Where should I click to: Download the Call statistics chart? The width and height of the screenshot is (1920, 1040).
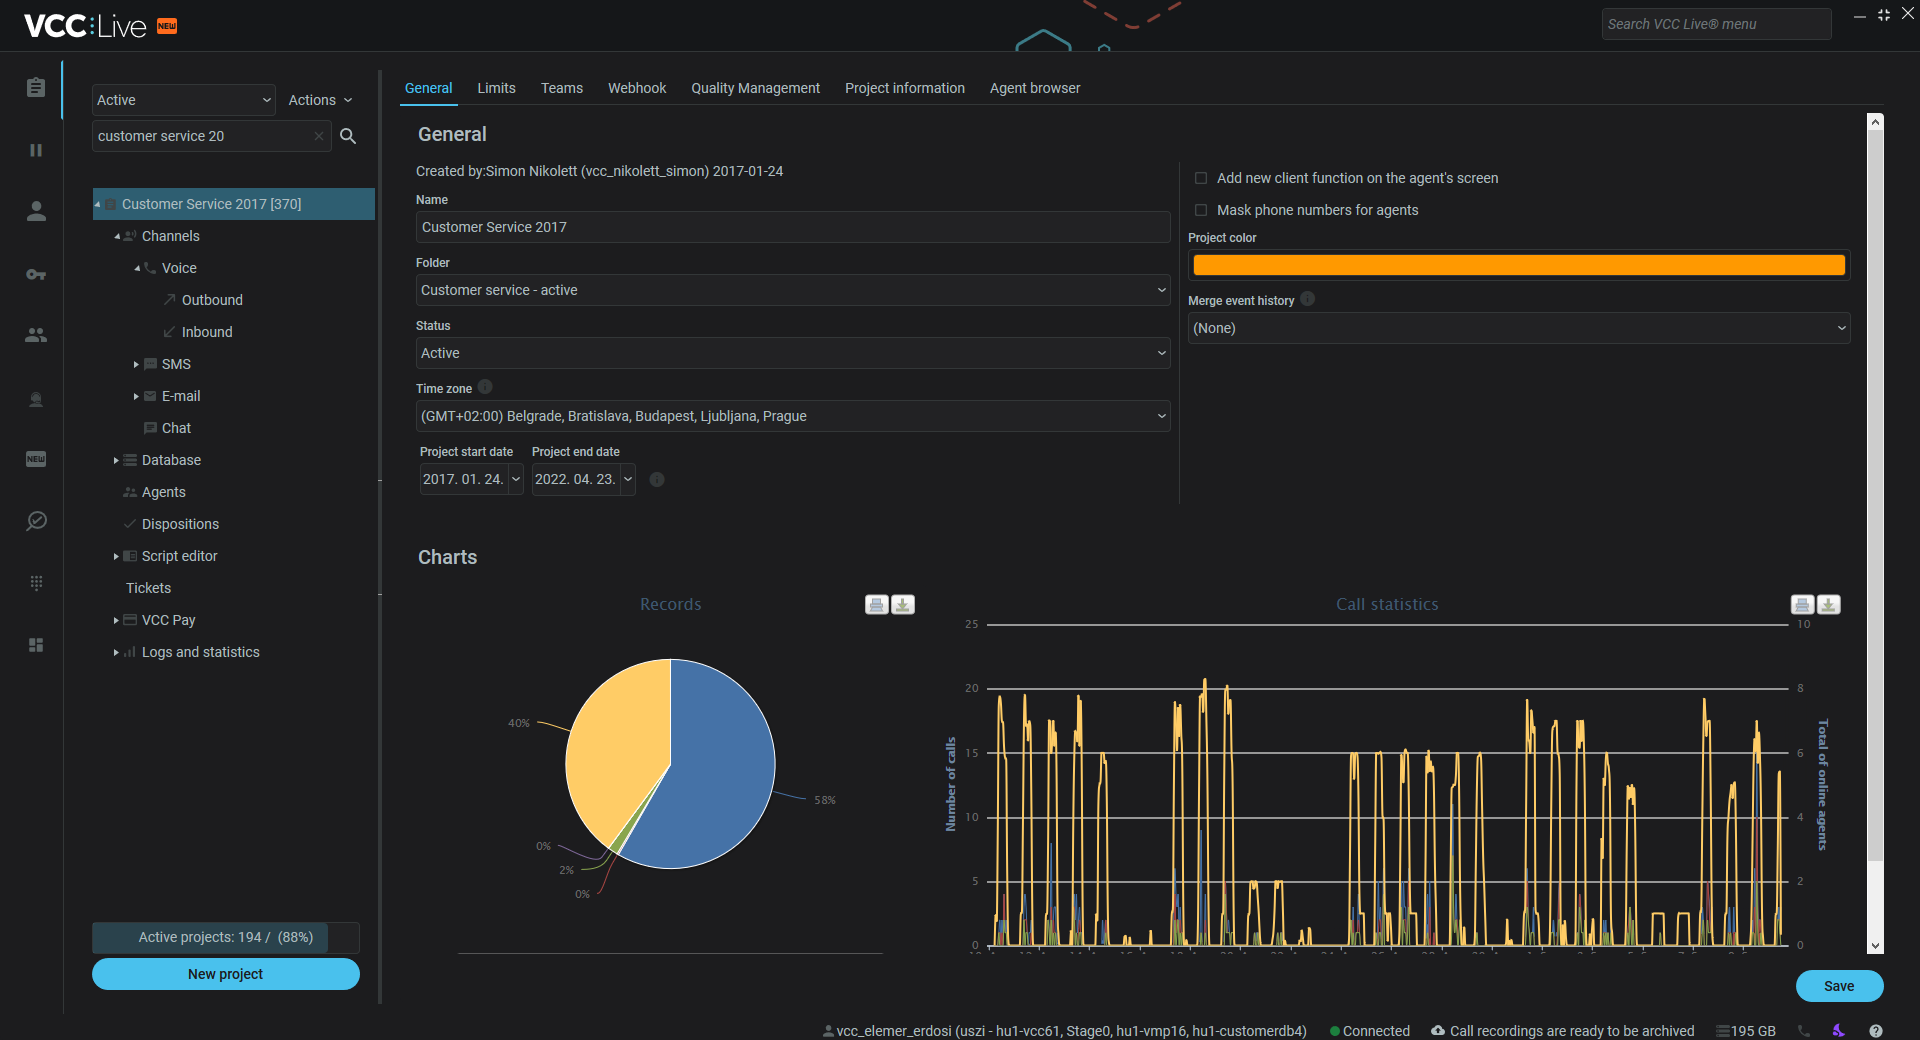[x=1828, y=605]
